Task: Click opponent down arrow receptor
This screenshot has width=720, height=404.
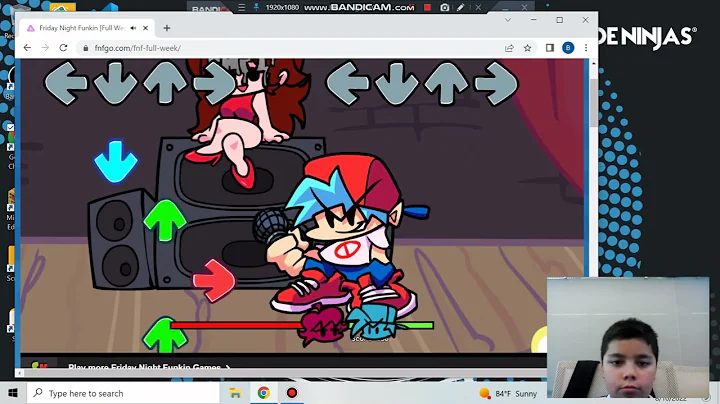Action: click(115, 83)
